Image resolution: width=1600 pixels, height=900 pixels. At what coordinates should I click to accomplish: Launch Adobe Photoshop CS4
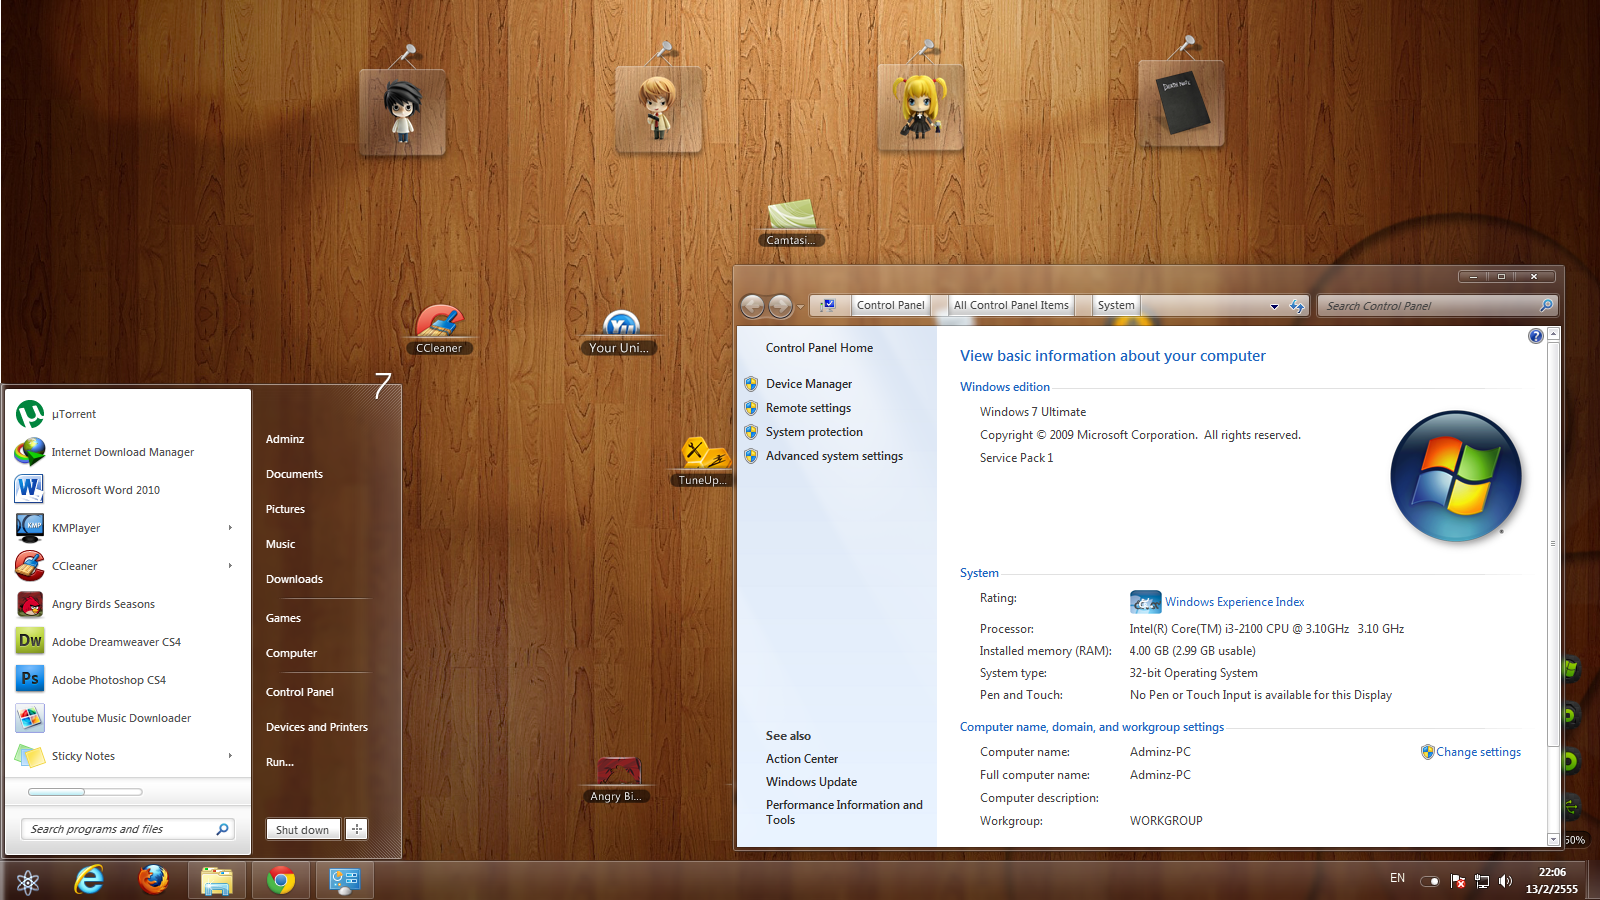coord(127,680)
